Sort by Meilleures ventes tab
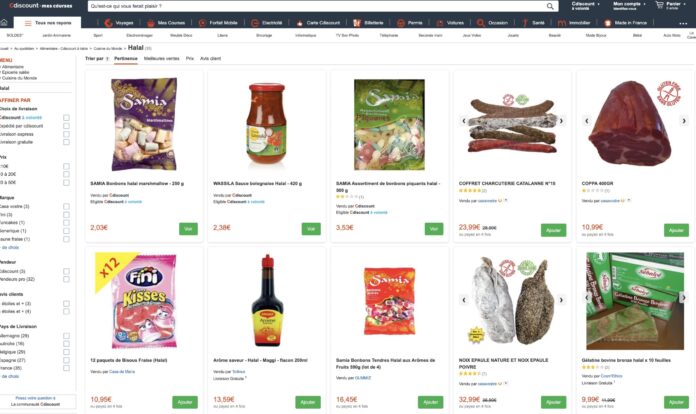 162,59
